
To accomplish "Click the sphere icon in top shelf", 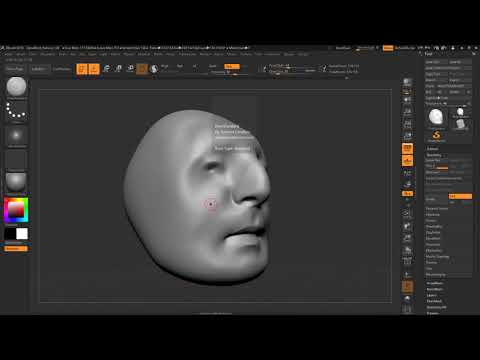I will tap(154, 69).
